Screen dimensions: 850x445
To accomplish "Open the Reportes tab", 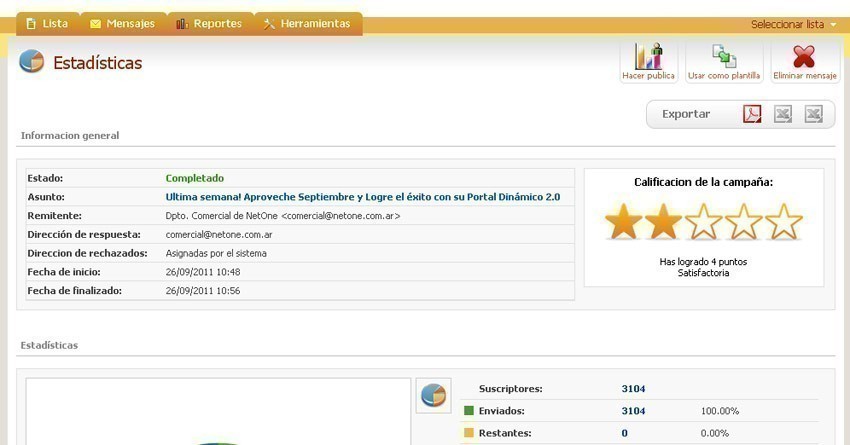I will pos(210,24).
